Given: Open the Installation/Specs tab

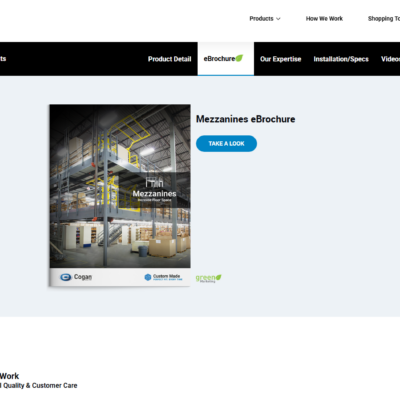Looking at the screenshot, I should pos(341,59).
